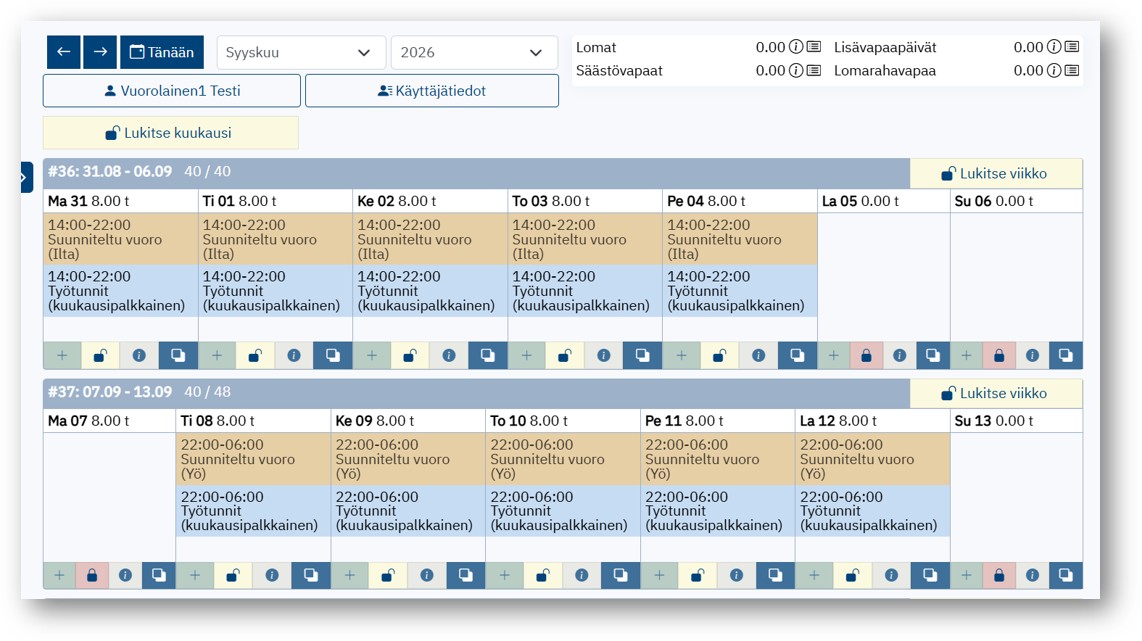Open info icon for La 12
1142x641 pixels.
(x=891, y=575)
